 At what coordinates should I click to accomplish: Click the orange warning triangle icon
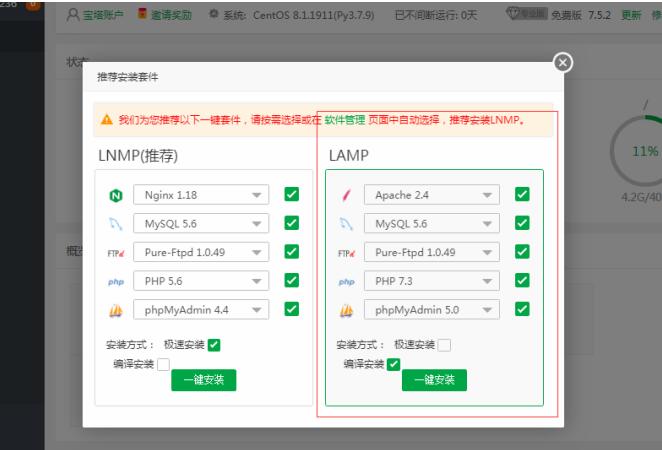[x=106, y=120]
